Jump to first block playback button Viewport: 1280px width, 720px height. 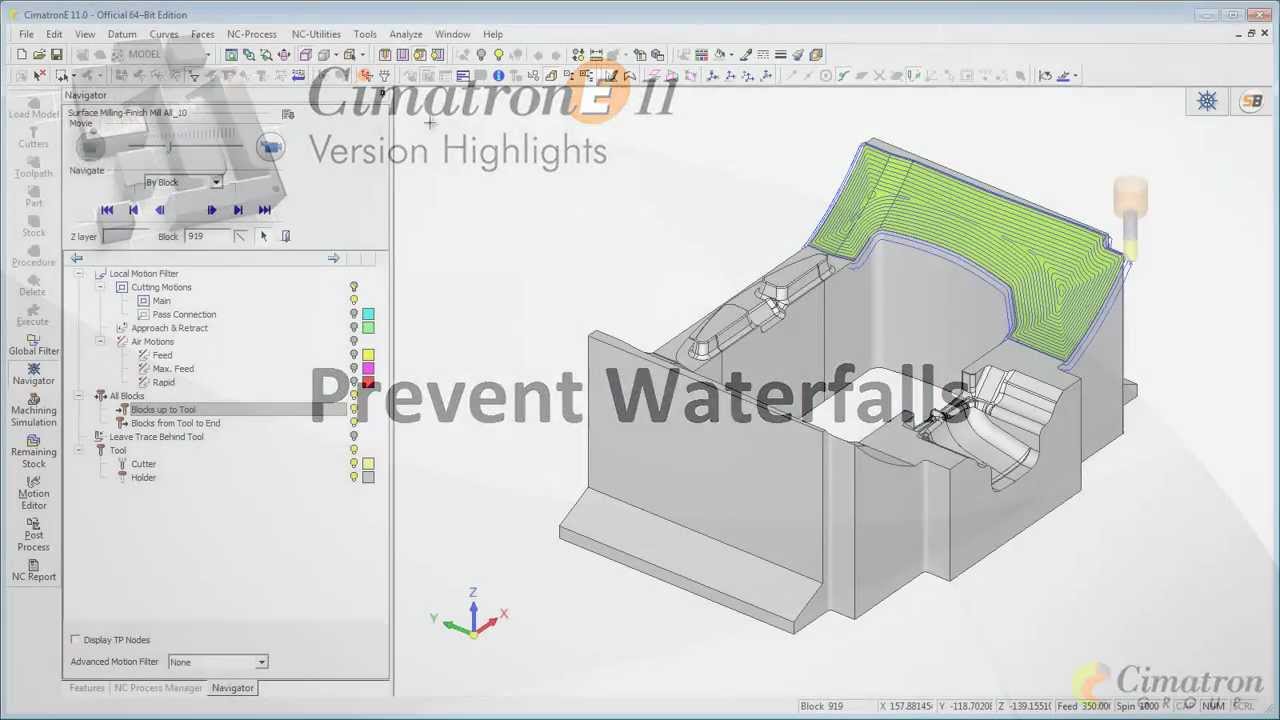[107, 210]
